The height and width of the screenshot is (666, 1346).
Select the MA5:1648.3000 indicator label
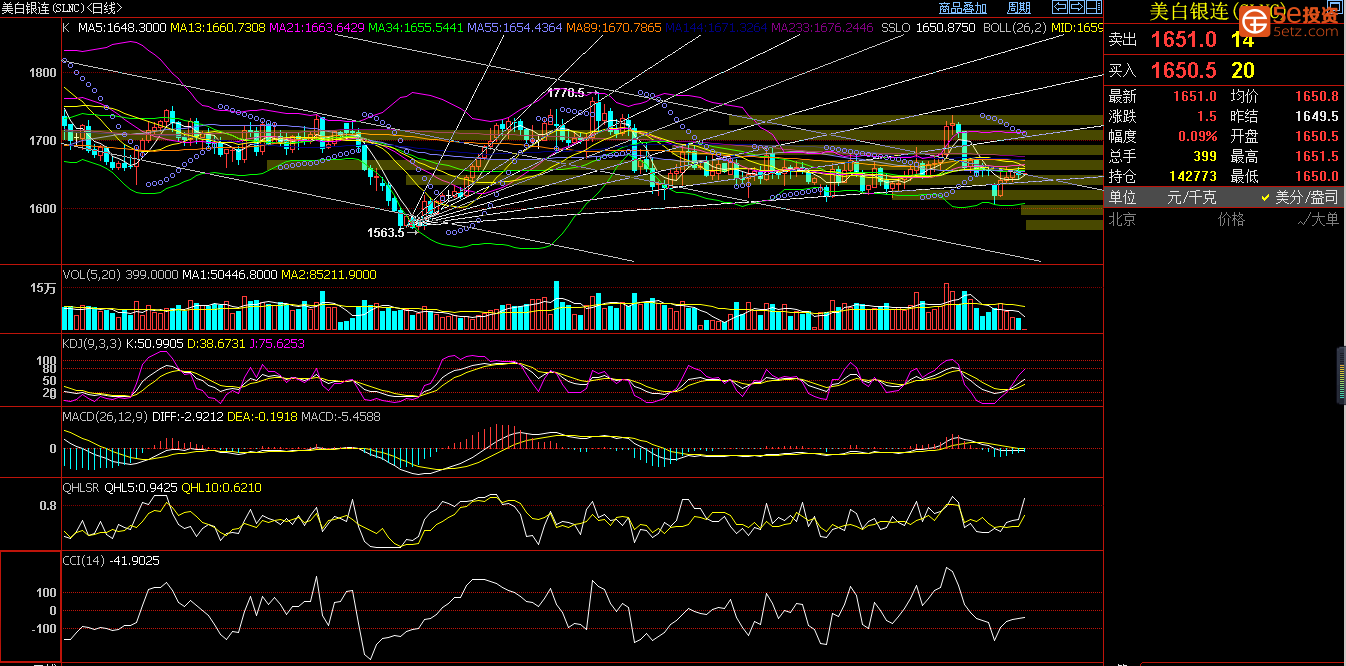pos(122,28)
